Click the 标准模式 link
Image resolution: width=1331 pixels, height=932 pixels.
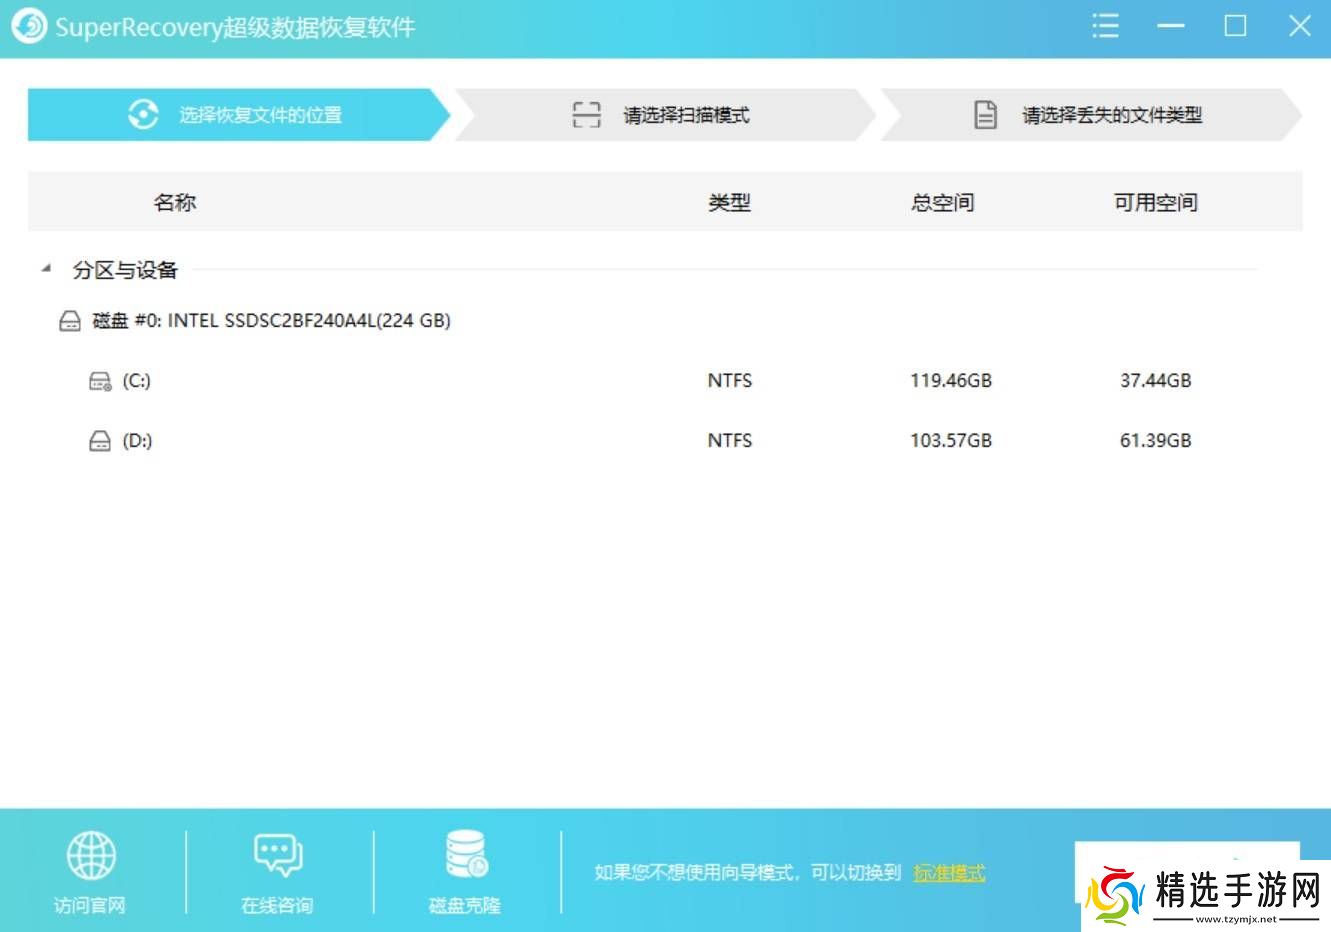point(948,873)
